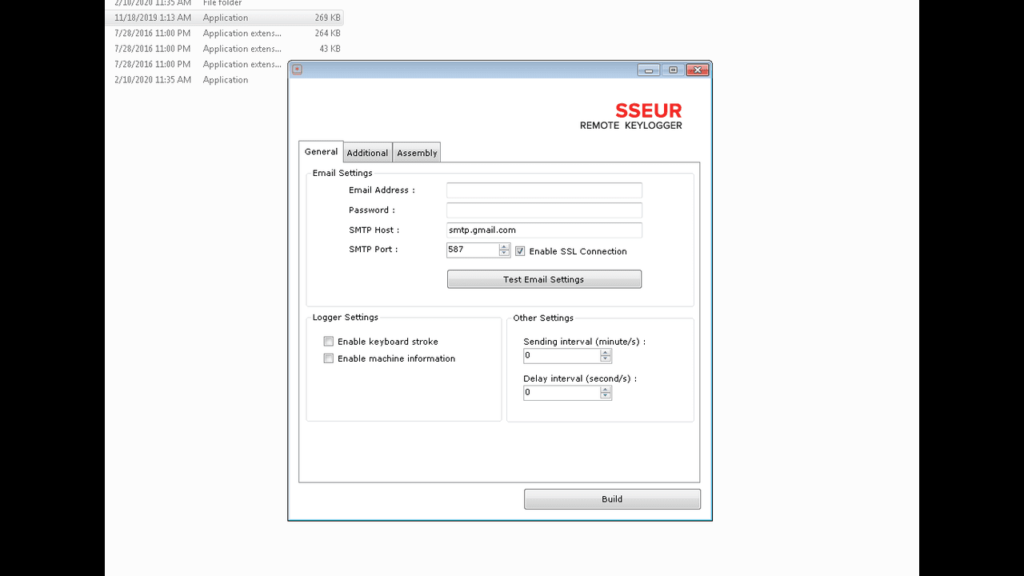Select the 269 KB Application file row
This screenshot has height=576, width=1024.
[x=225, y=18]
